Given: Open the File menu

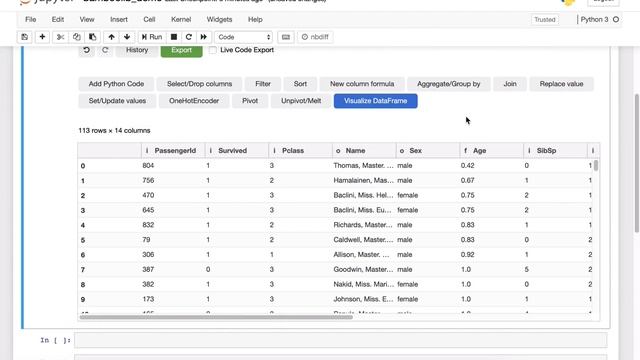Looking at the screenshot, I should tap(31, 20).
